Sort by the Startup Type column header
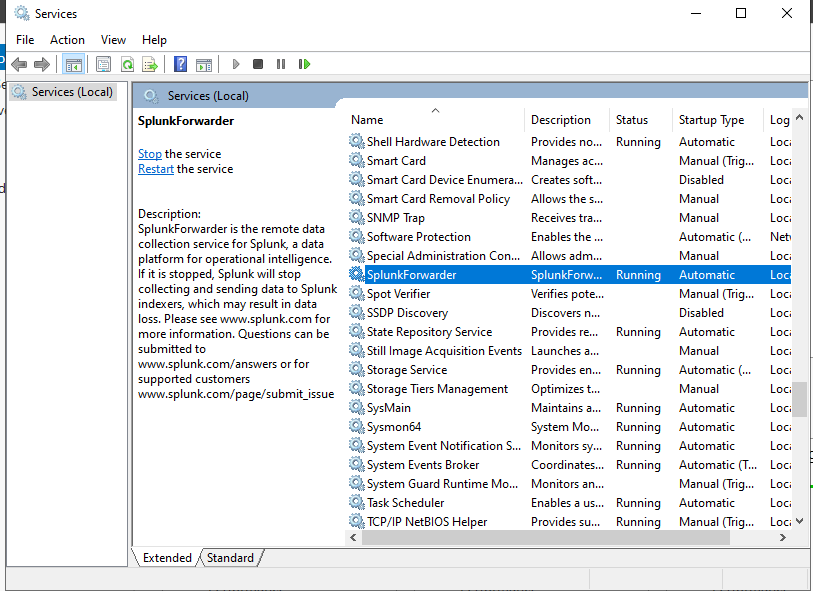The height and width of the screenshot is (591, 813). (x=718, y=120)
